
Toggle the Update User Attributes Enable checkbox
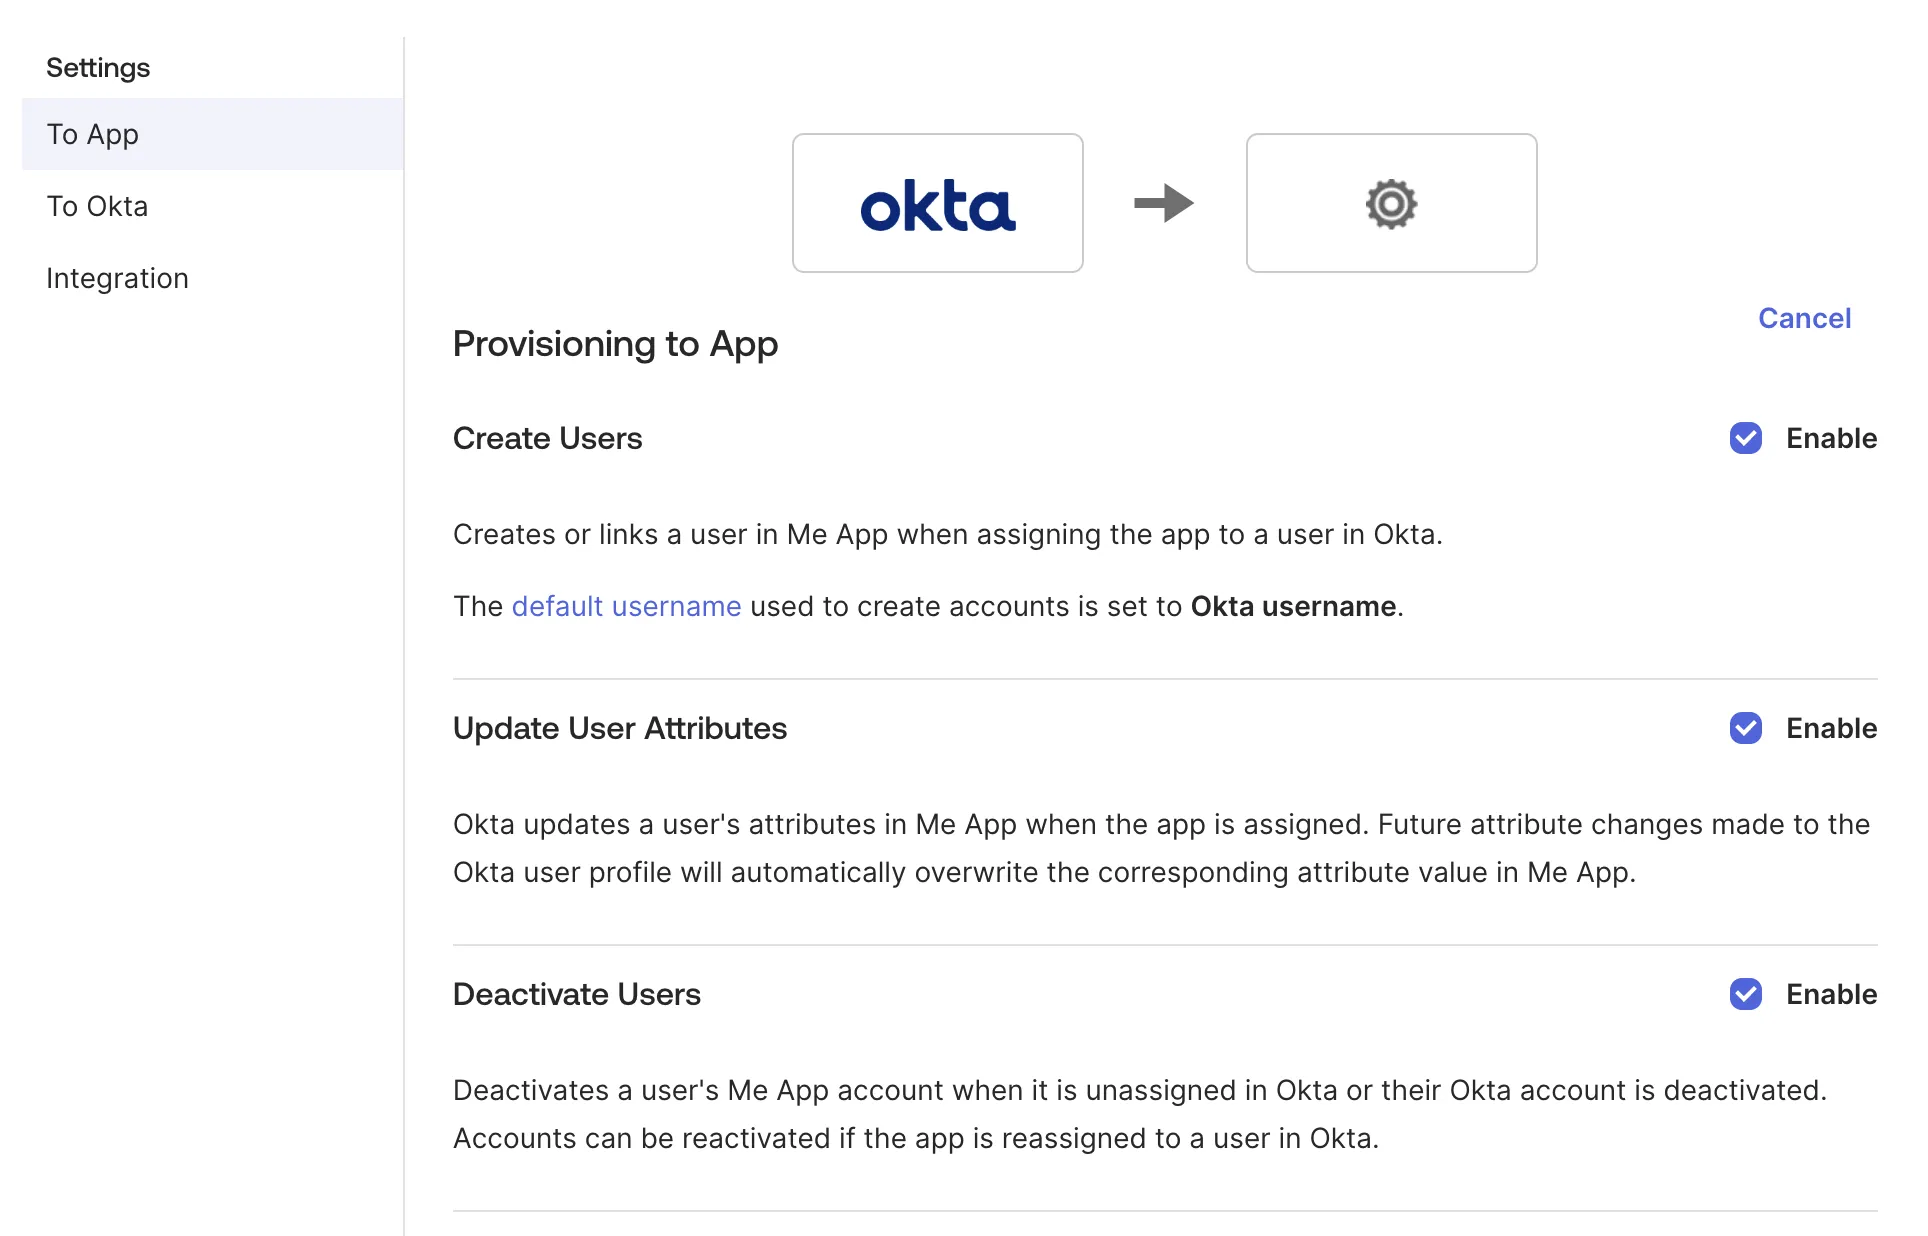click(x=1746, y=728)
